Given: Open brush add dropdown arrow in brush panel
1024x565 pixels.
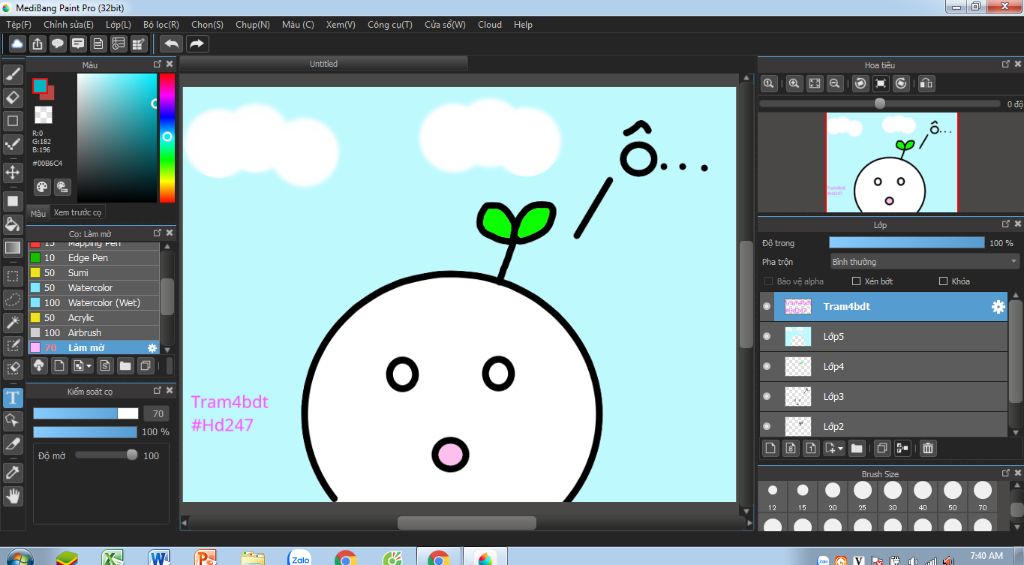Looking at the screenshot, I should coord(89,366).
